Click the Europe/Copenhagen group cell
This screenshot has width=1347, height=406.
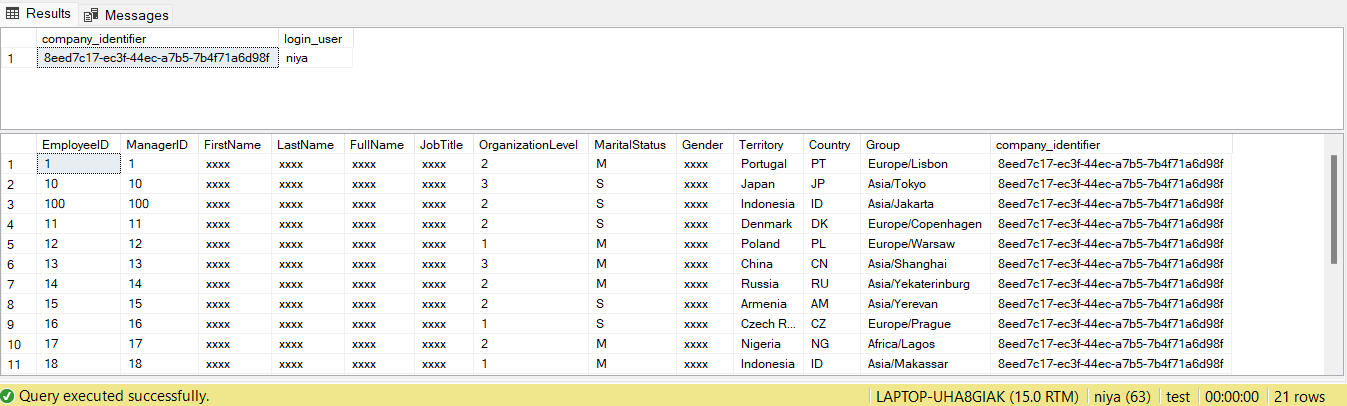point(924,224)
